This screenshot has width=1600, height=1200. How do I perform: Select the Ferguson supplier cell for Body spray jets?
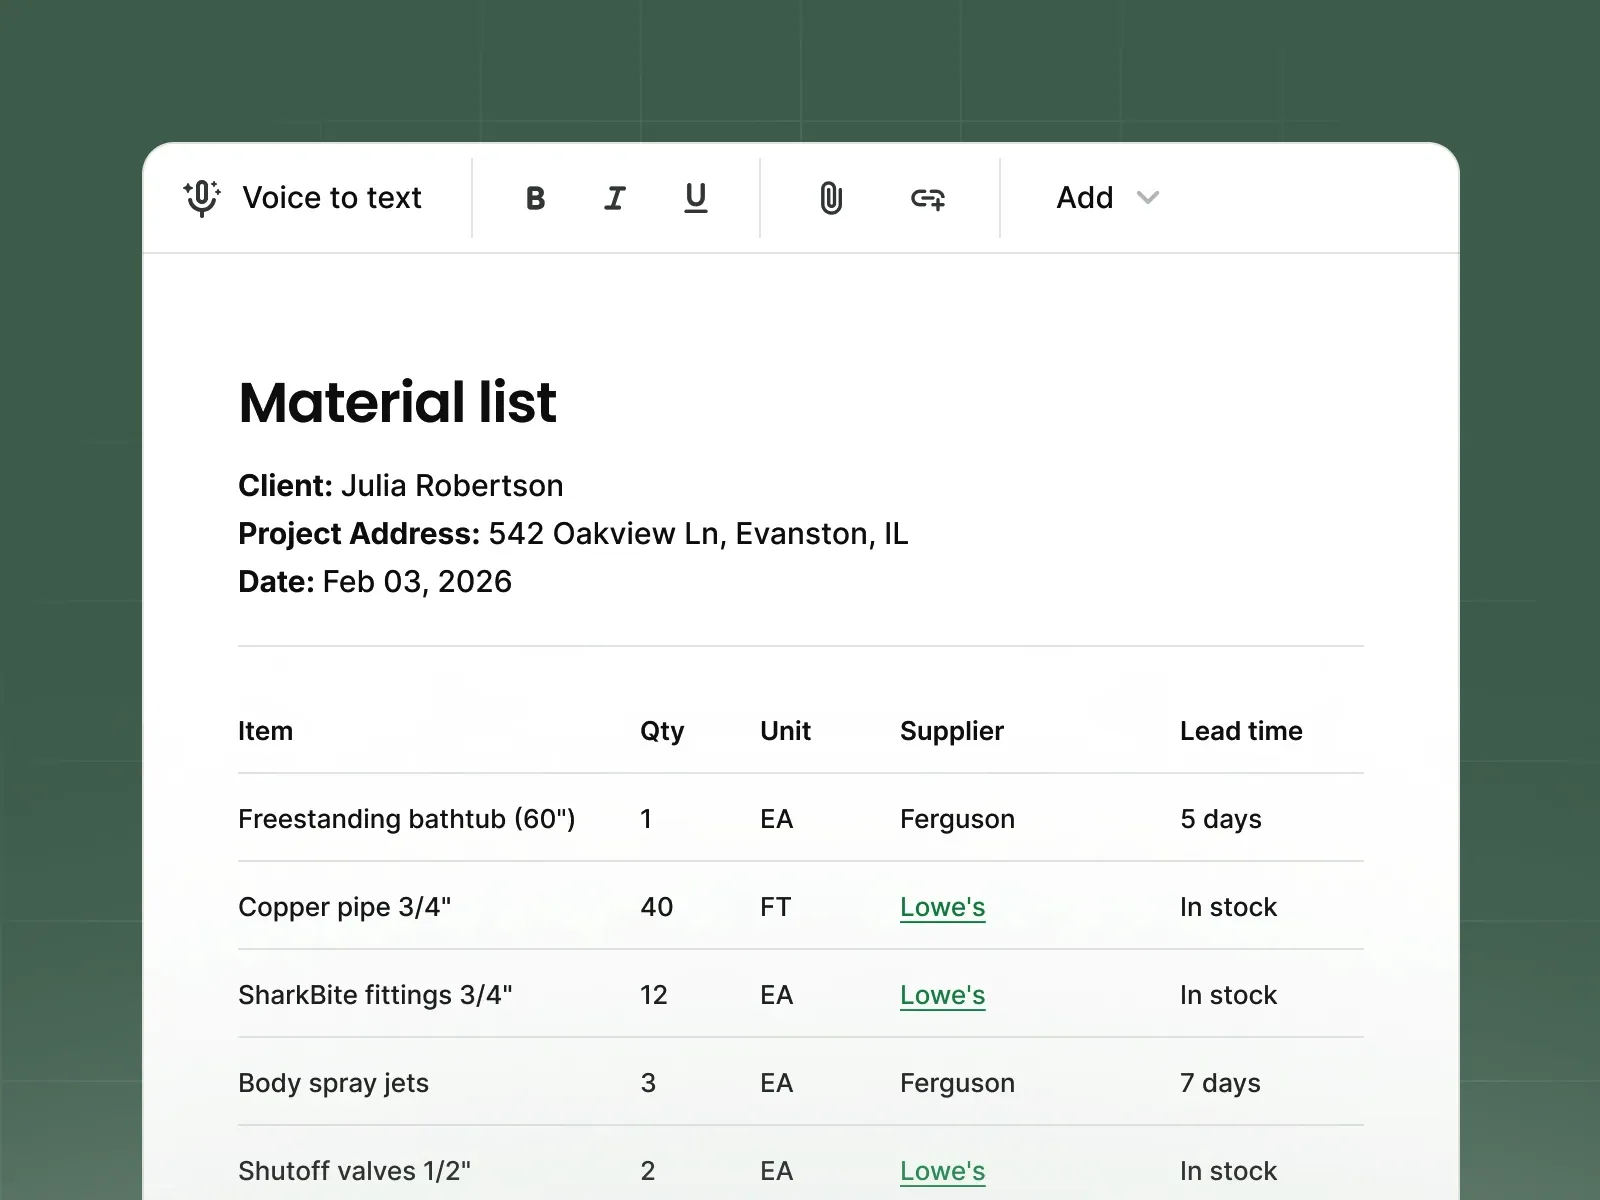tap(956, 1083)
